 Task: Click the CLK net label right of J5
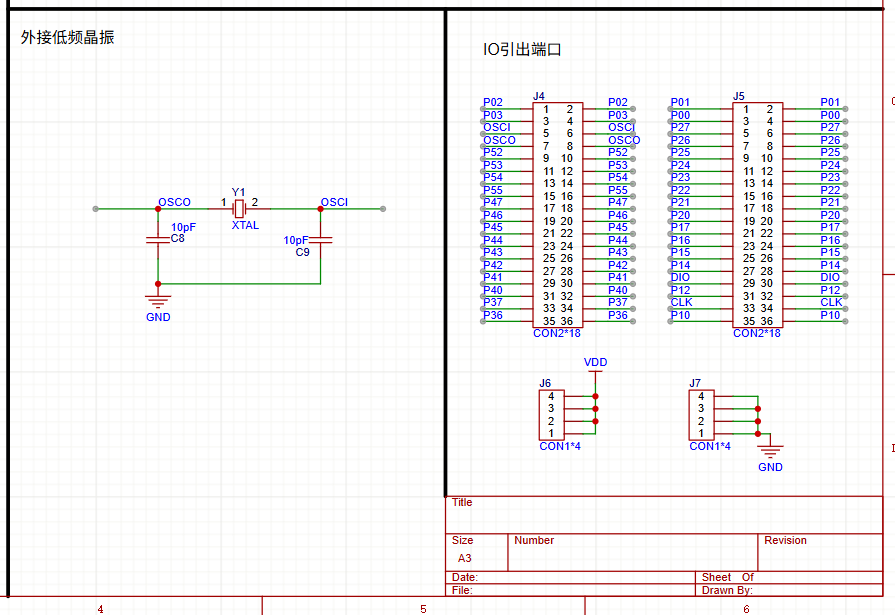[831, 303]
